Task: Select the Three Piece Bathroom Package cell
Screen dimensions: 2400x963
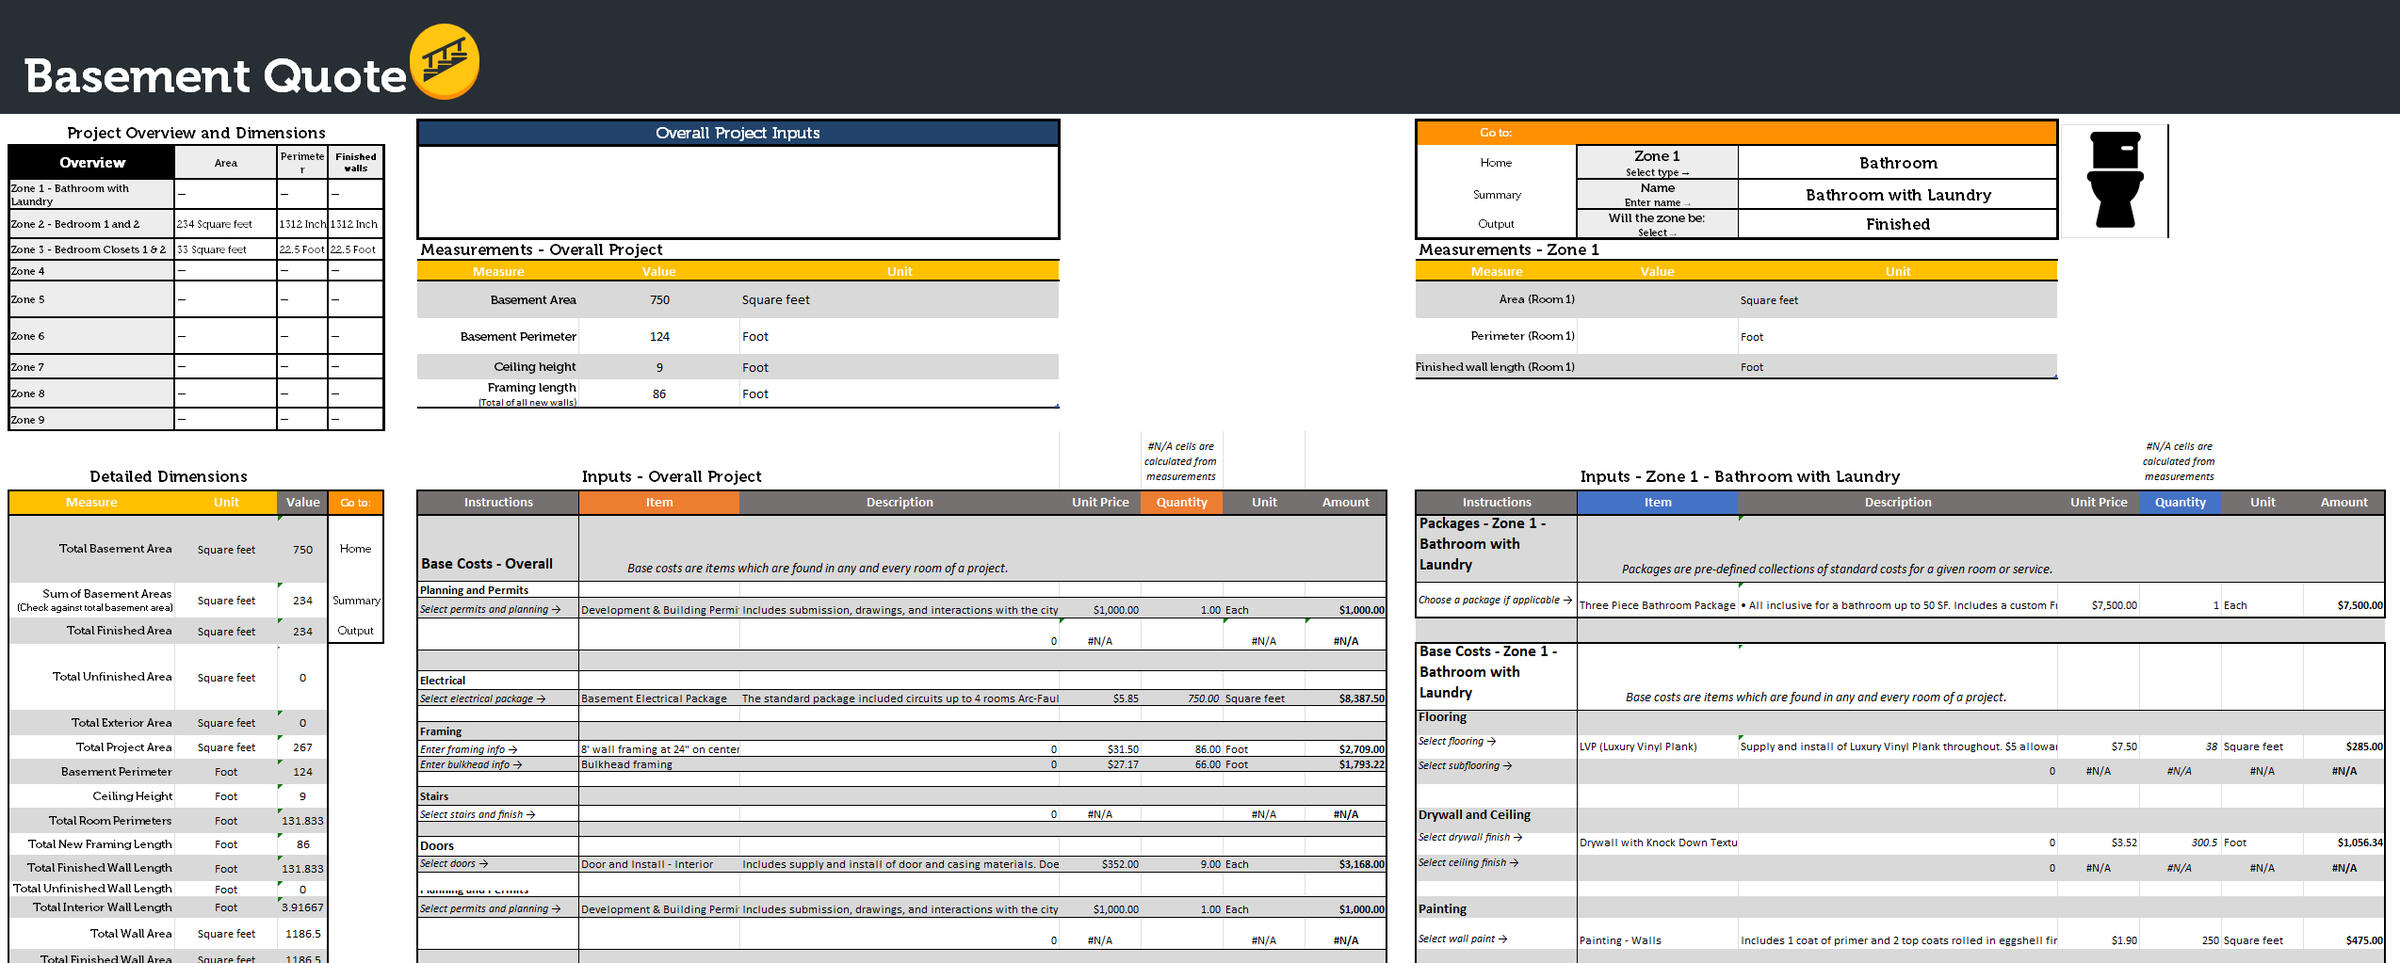Action: coord(1657,605)
